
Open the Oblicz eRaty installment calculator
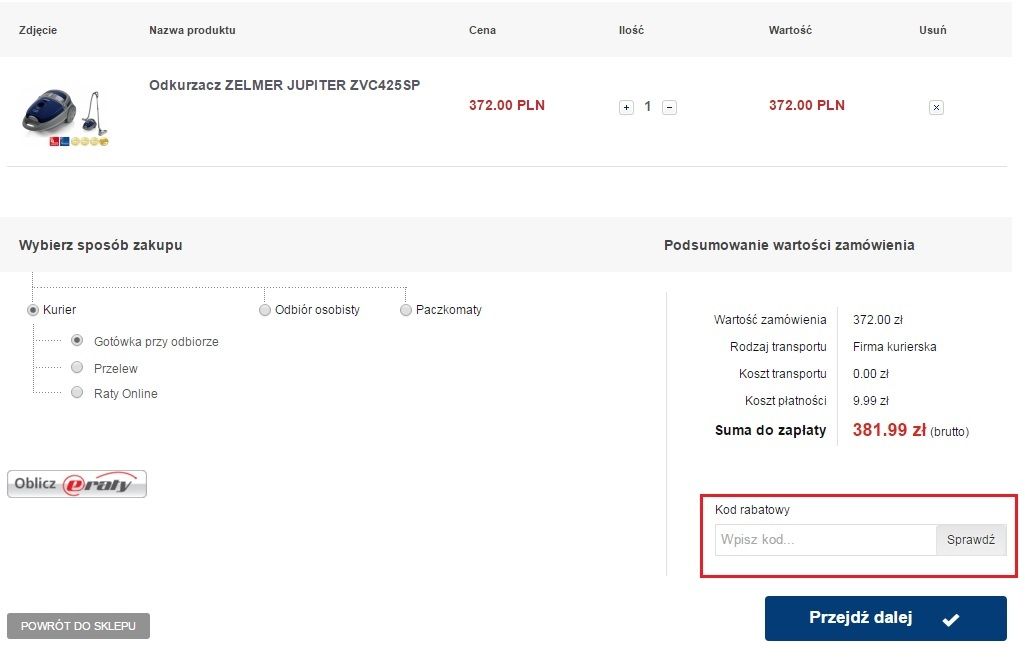click(77, 484)
